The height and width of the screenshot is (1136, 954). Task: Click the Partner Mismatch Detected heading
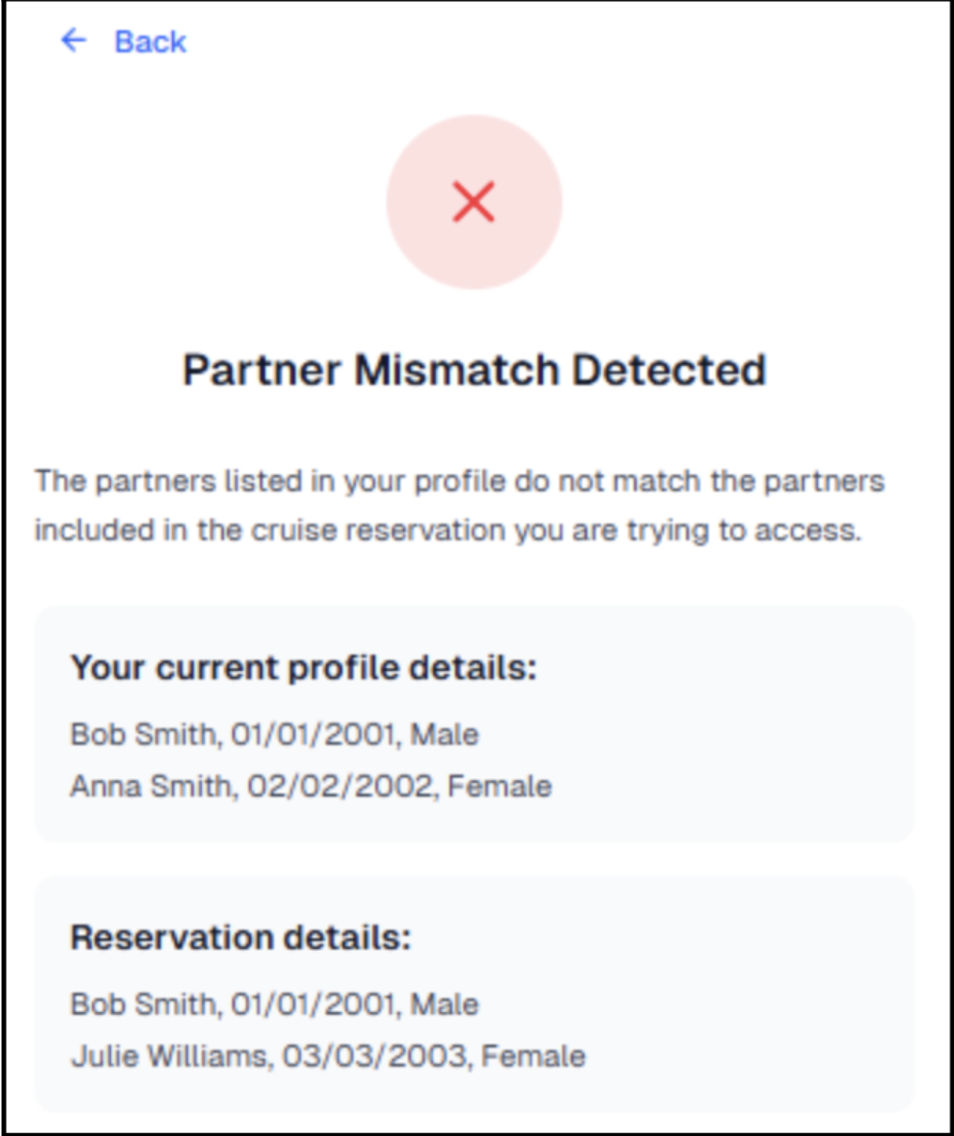(474, 370)
